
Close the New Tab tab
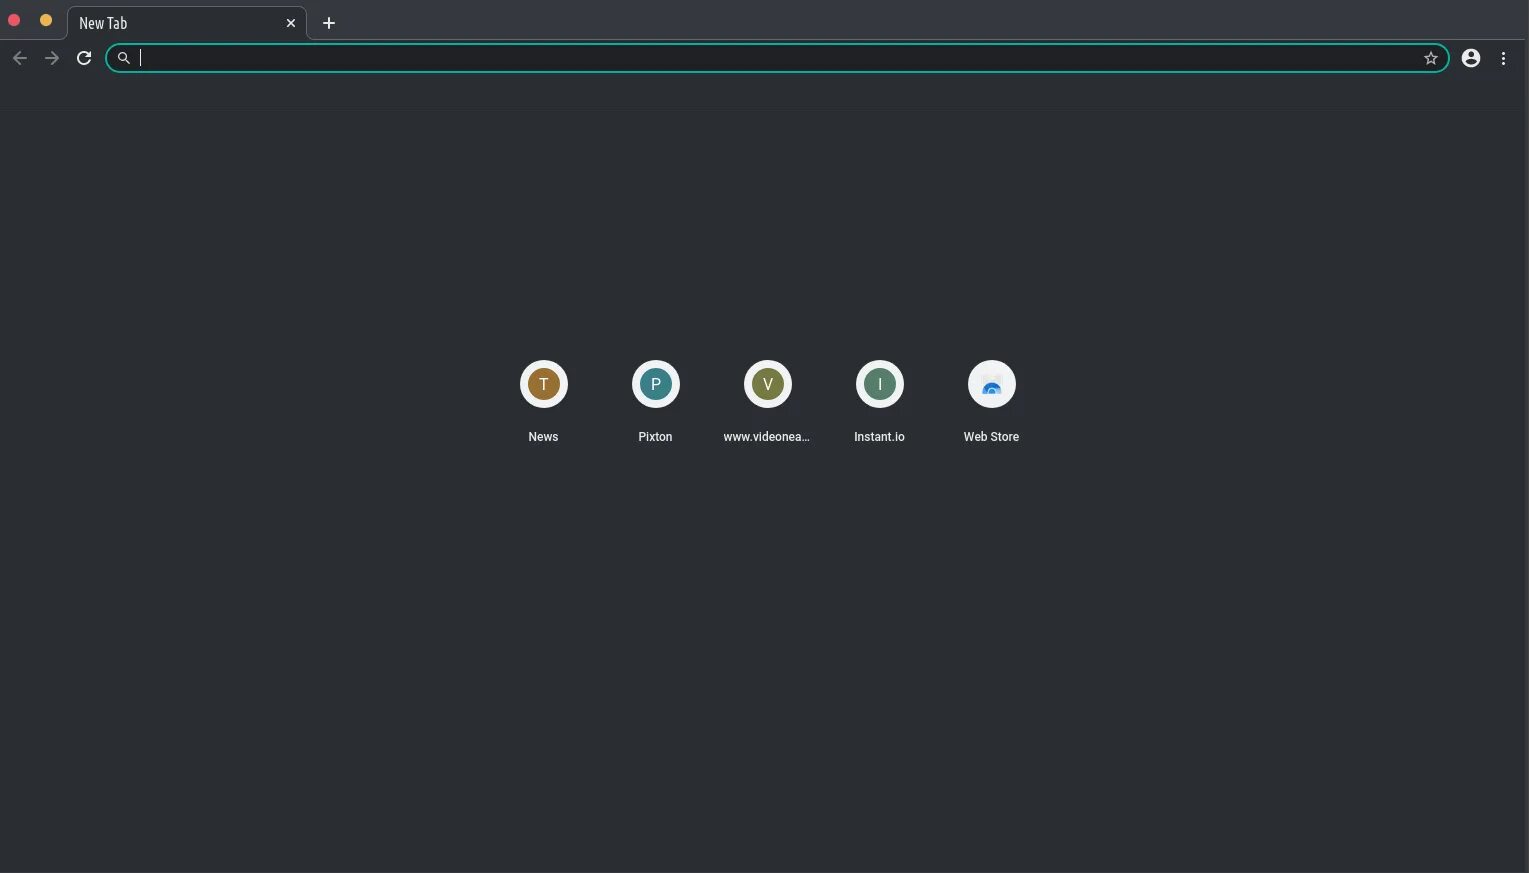(x=291, y=23)
